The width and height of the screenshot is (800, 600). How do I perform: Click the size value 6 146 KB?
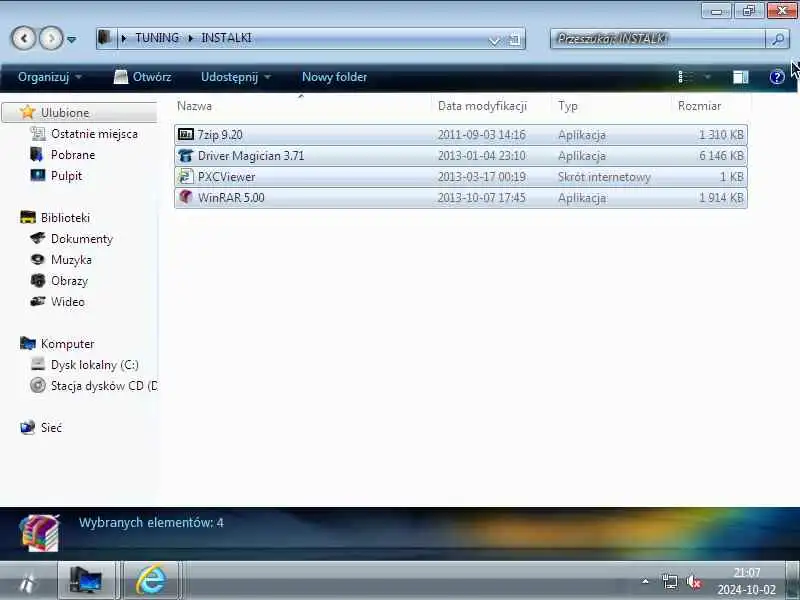click(x=721, y=156)
